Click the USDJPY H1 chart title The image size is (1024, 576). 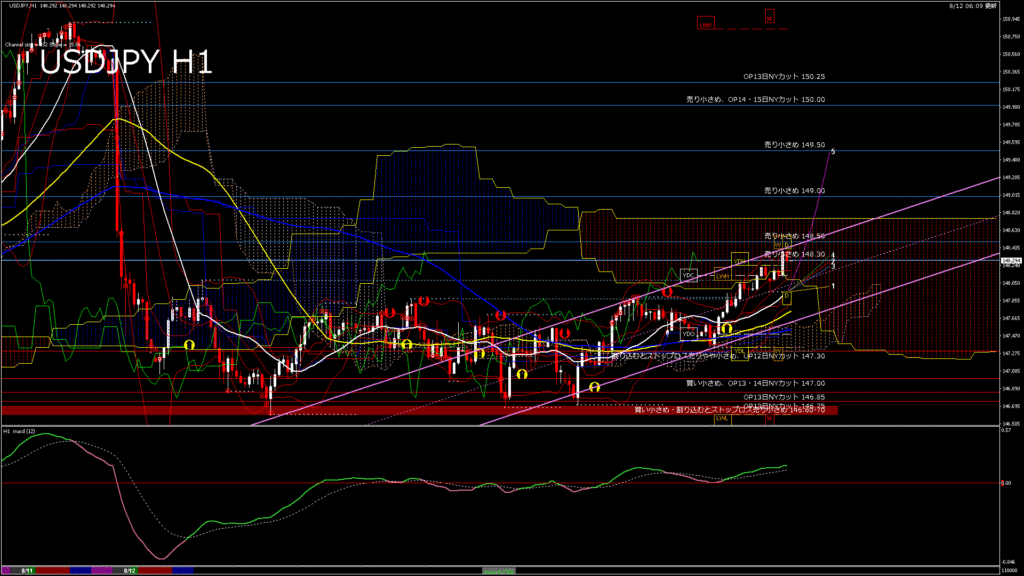[x=126, y=62]
